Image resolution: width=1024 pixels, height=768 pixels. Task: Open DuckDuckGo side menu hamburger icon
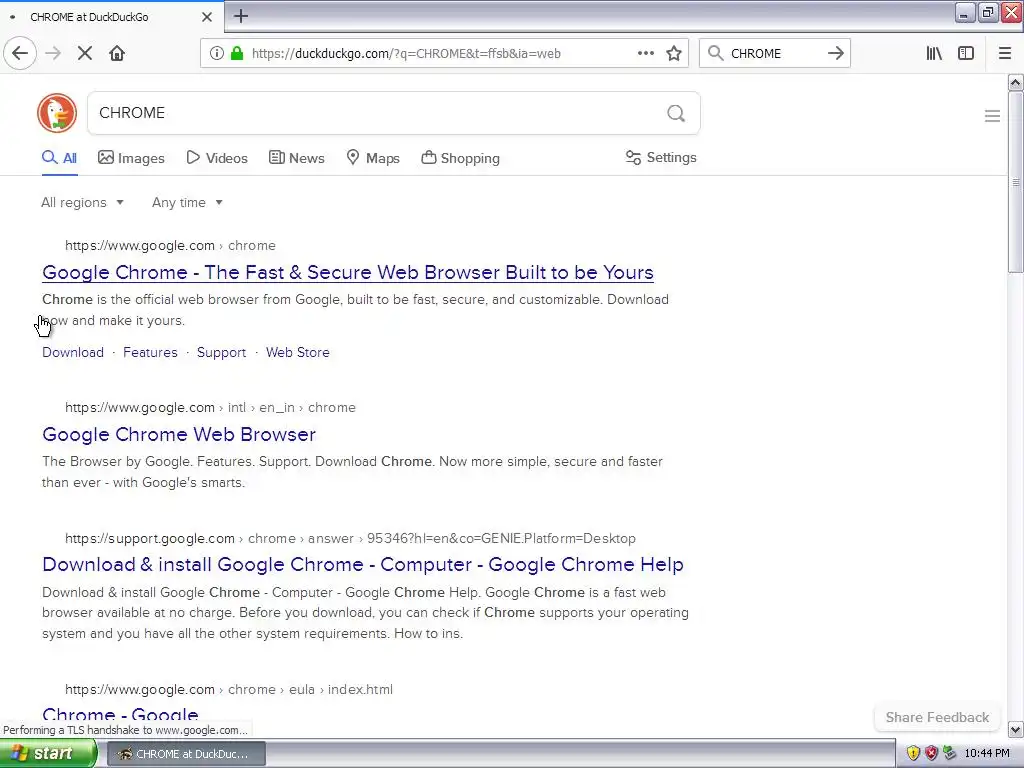(992, 116)
